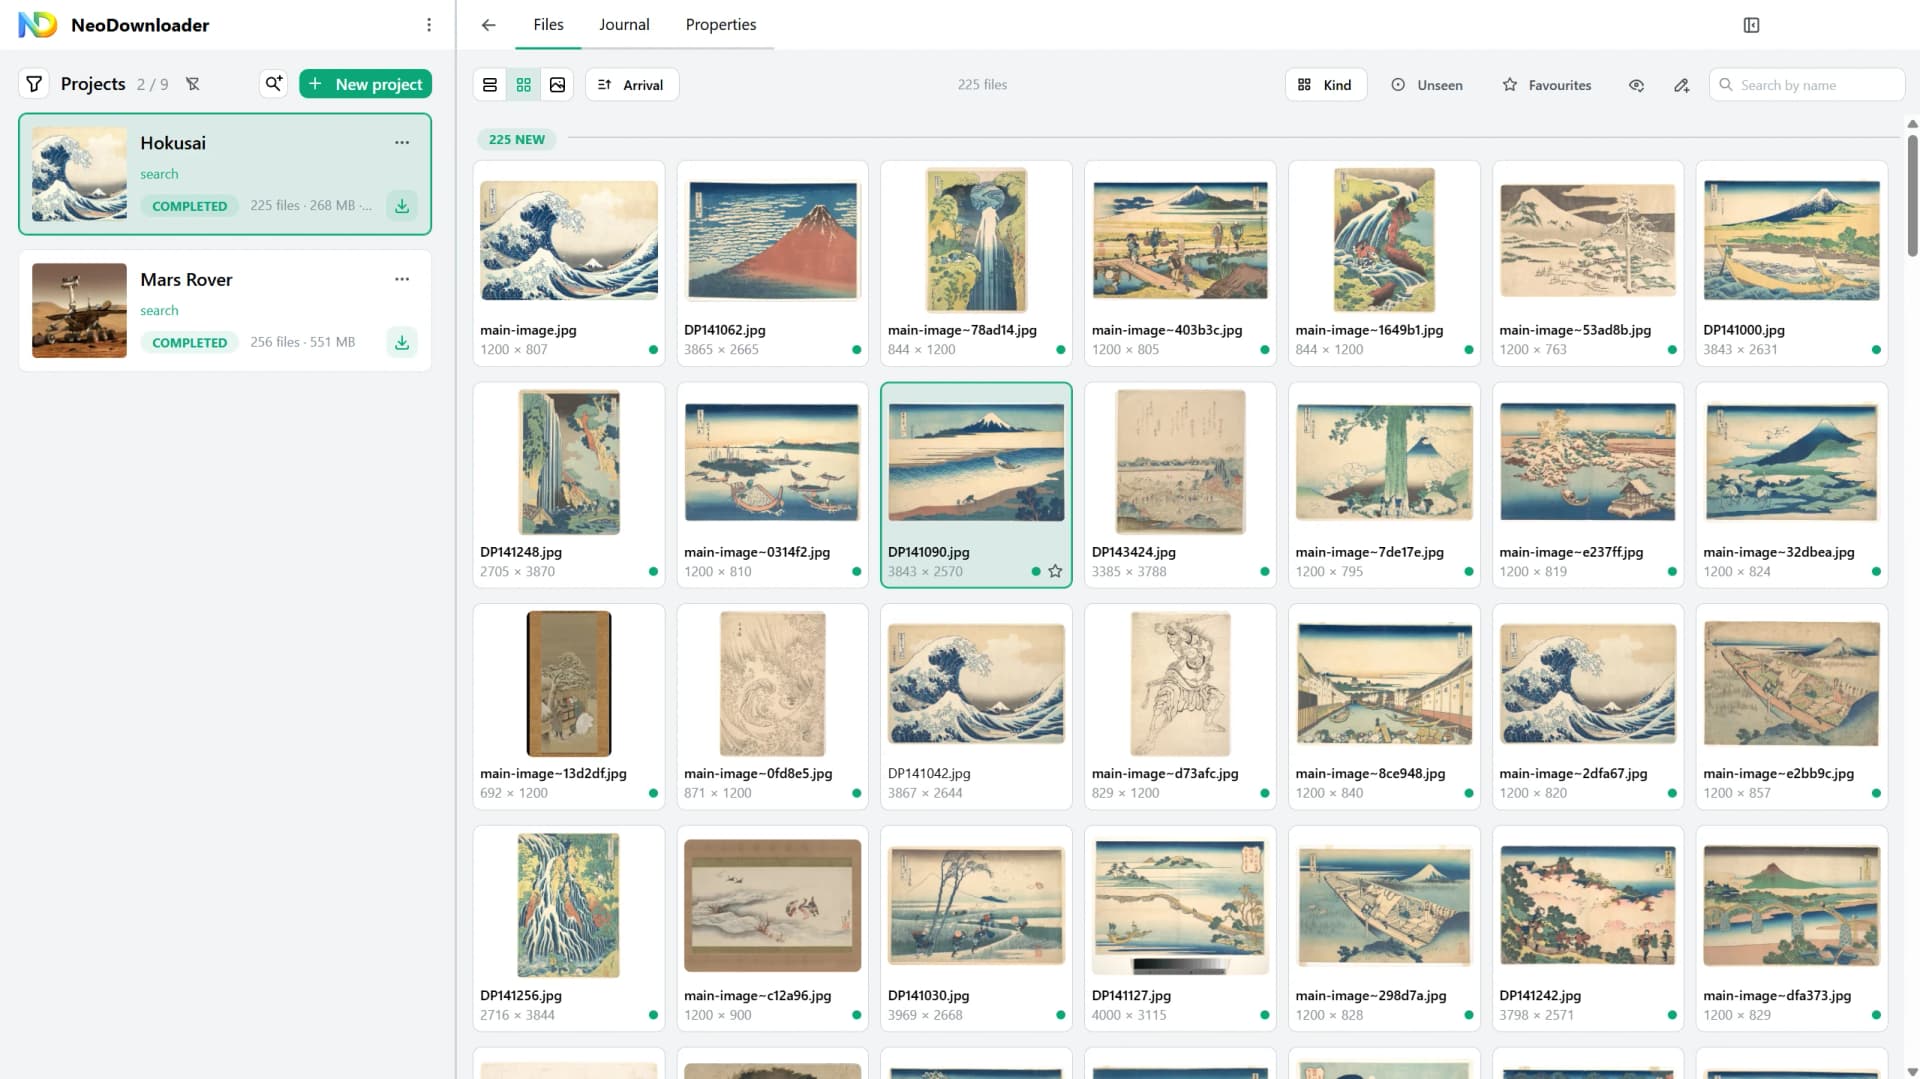Select DP141242.jpg thumbnail
Viewport: 1920px width, 1079px height.
[x=1588, y=906]
